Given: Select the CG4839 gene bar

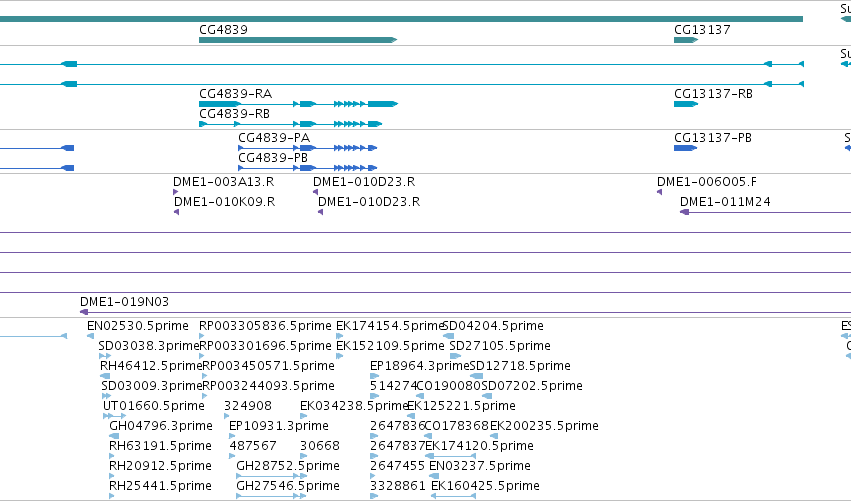Looking at the screenshot, I should click(298, 40).
